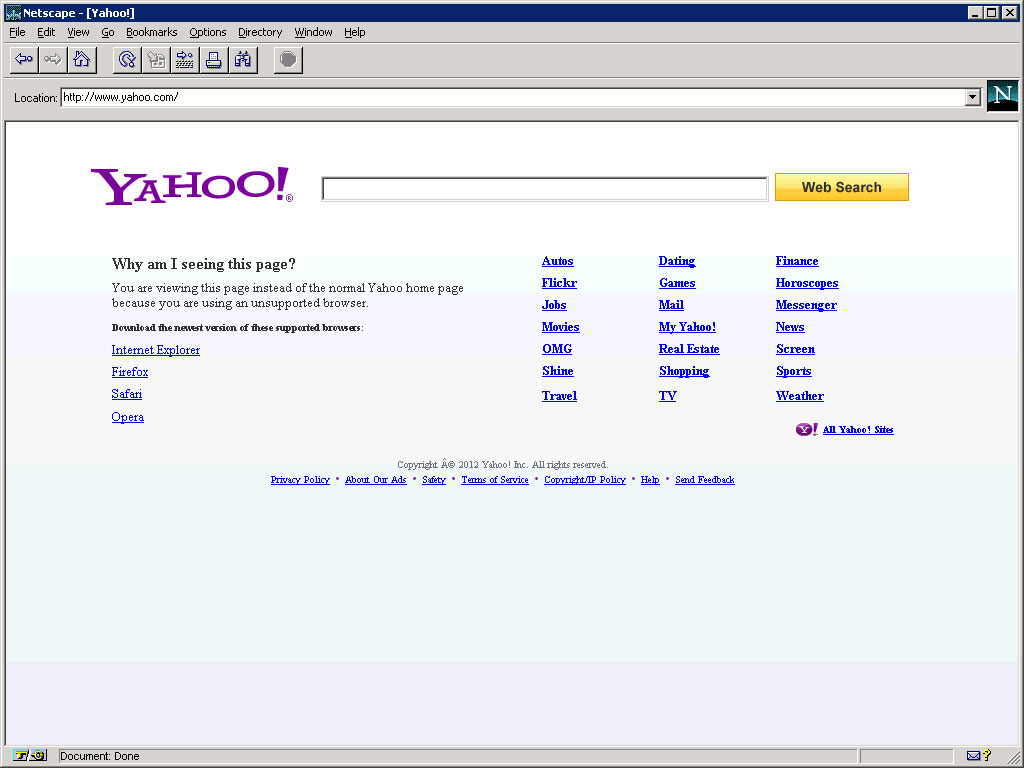Open the Directory menu
Screen dimensions: 1024x768
click(x=260, y=32)
